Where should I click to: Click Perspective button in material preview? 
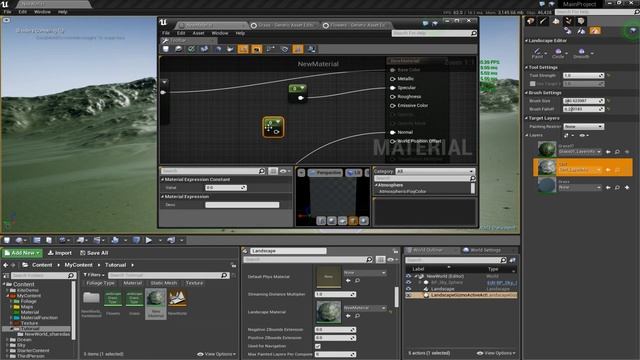pos(325,173)
